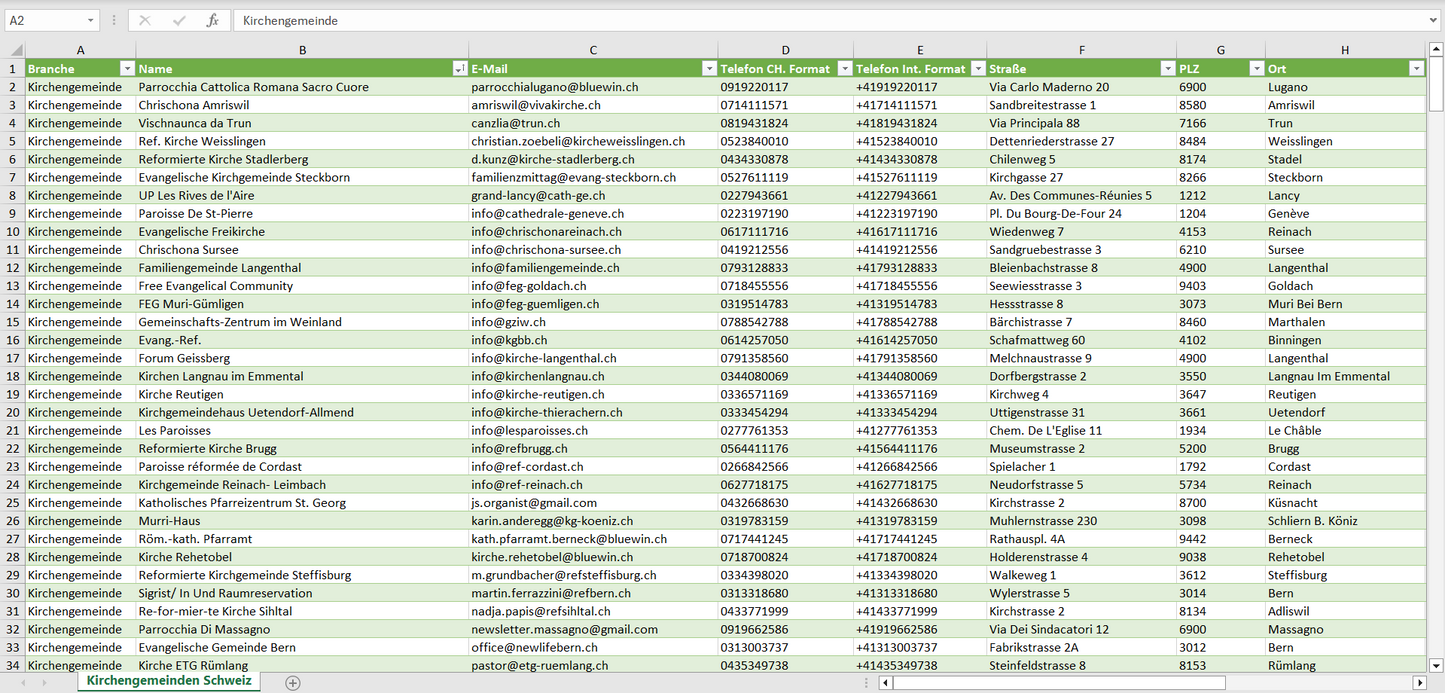Open the PLZ column filter dropdown

point(1256,69)
